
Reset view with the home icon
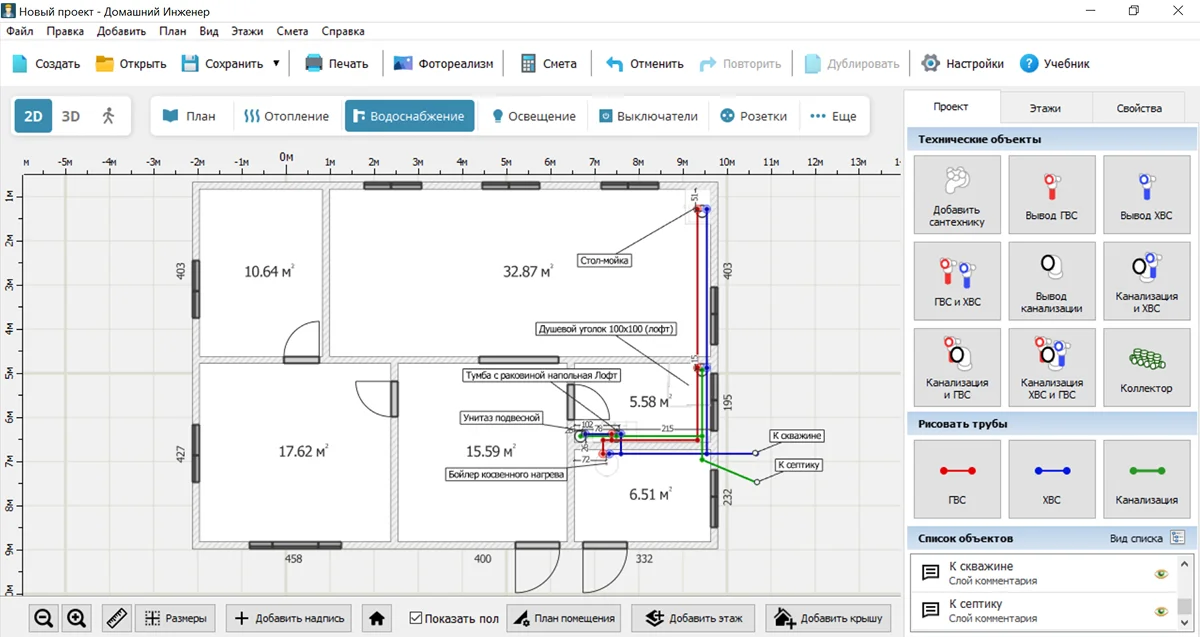pos(377,618)
